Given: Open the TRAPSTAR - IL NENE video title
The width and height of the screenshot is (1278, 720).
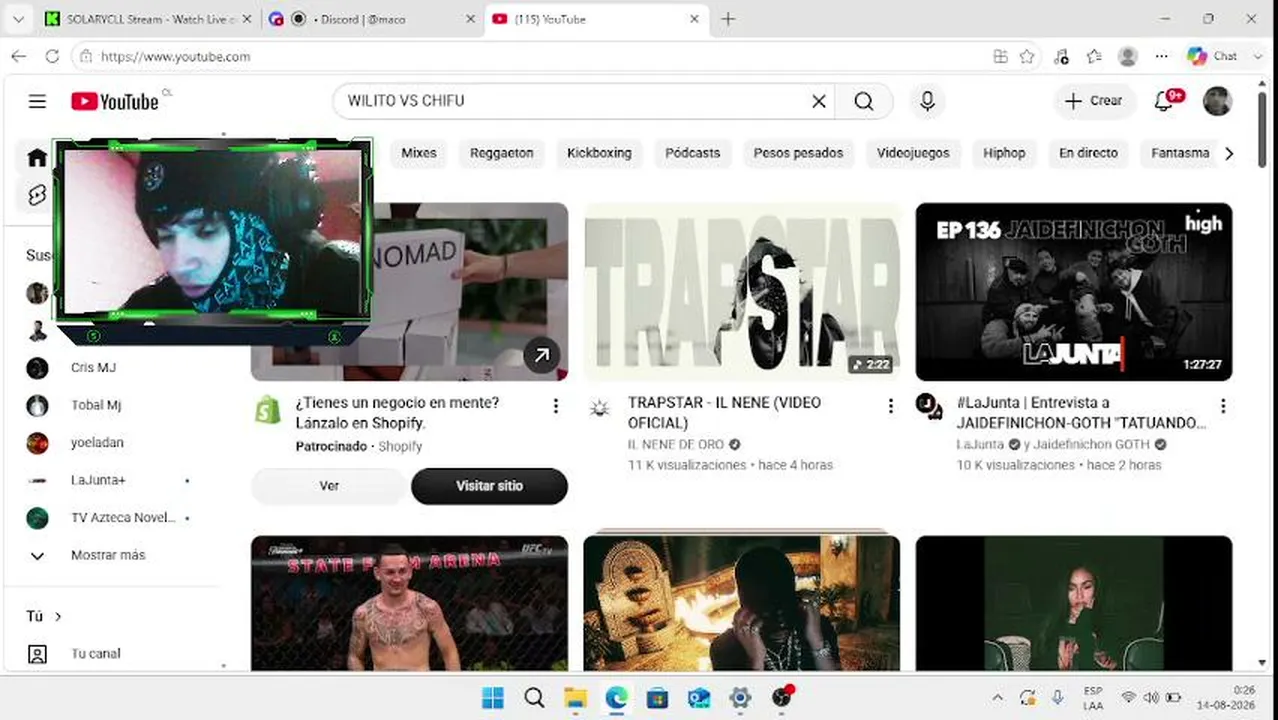Looking at the screenshot, I should (x=725, y=413).
